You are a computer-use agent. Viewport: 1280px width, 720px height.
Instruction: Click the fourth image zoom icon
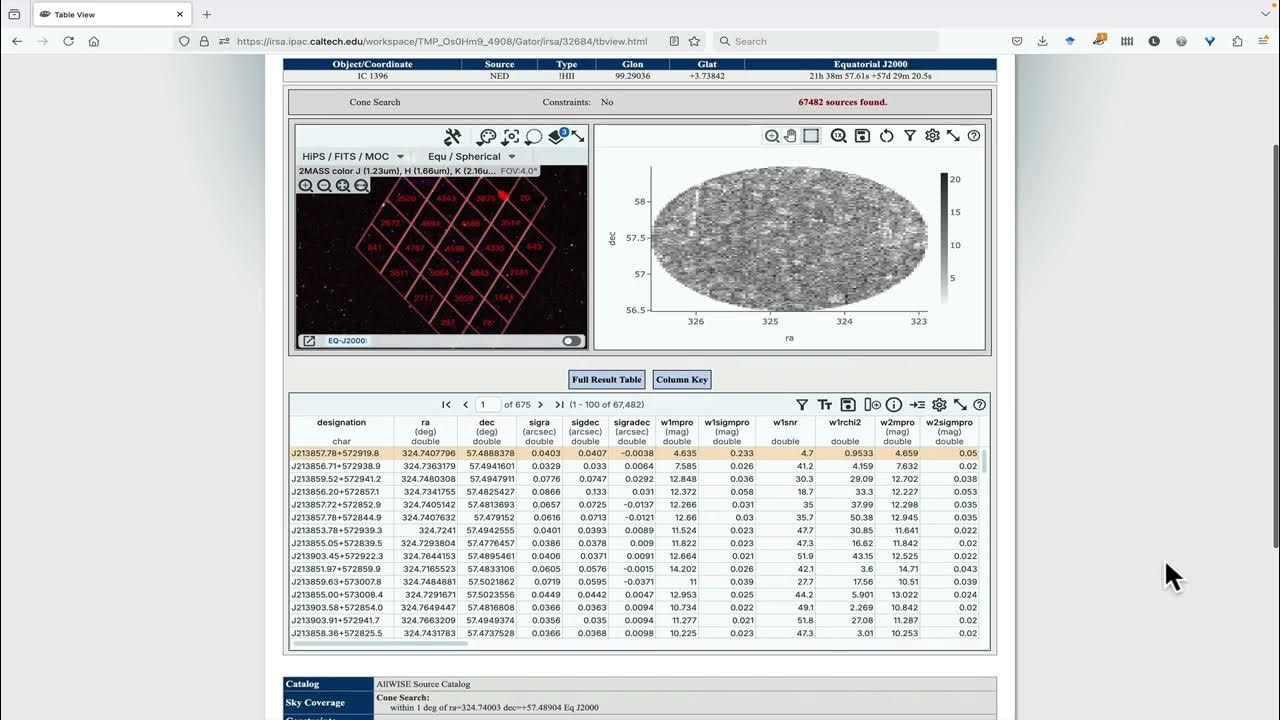(x=361, y=185)
